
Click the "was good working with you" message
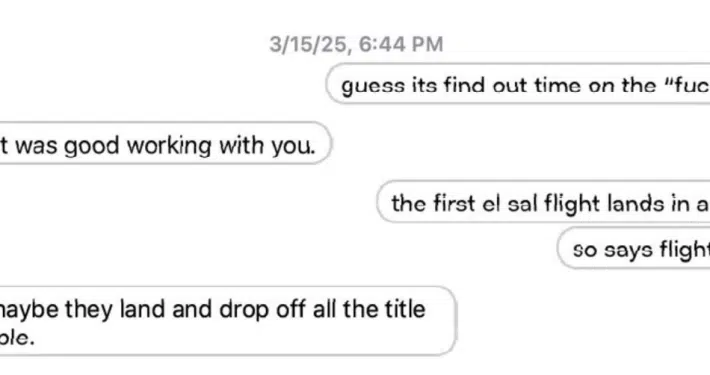coord(165,143)
